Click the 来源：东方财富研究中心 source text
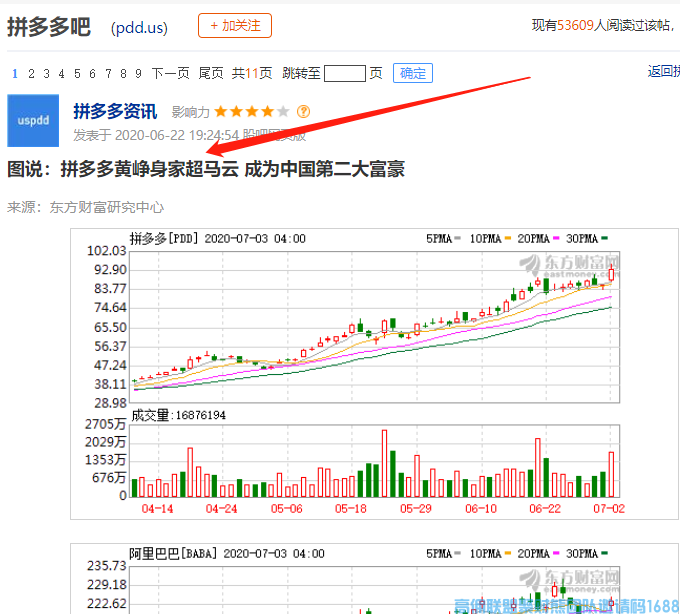This screenshot has height=614, width=680. coord(85,207)
